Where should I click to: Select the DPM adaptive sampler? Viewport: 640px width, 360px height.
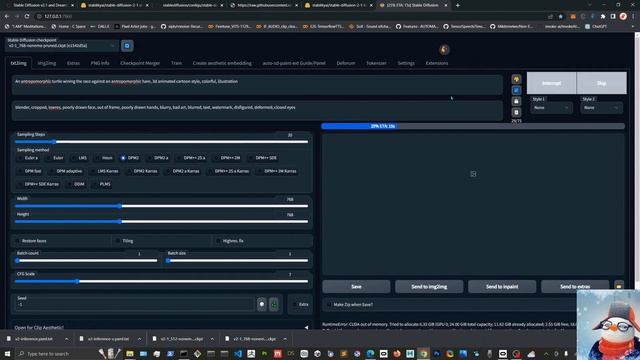pos(66,171)
